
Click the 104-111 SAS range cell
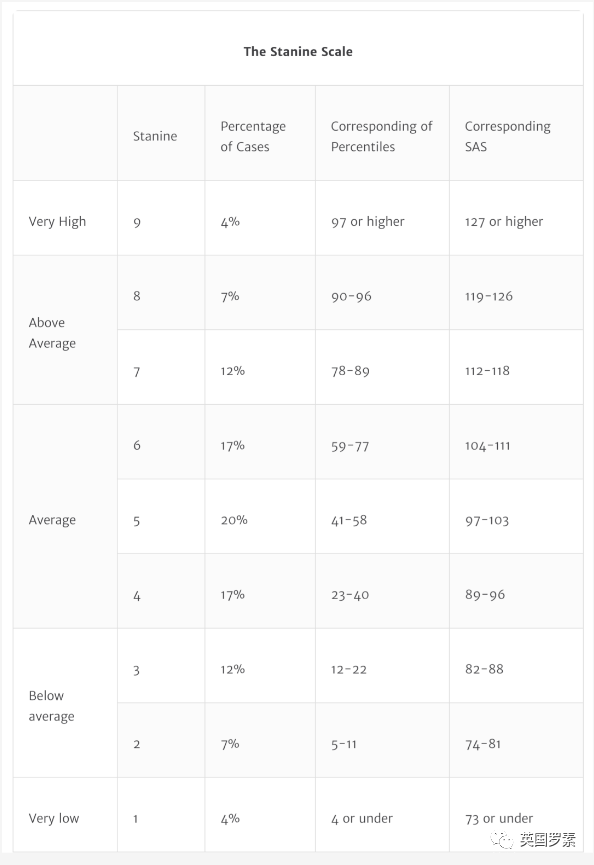488,446
